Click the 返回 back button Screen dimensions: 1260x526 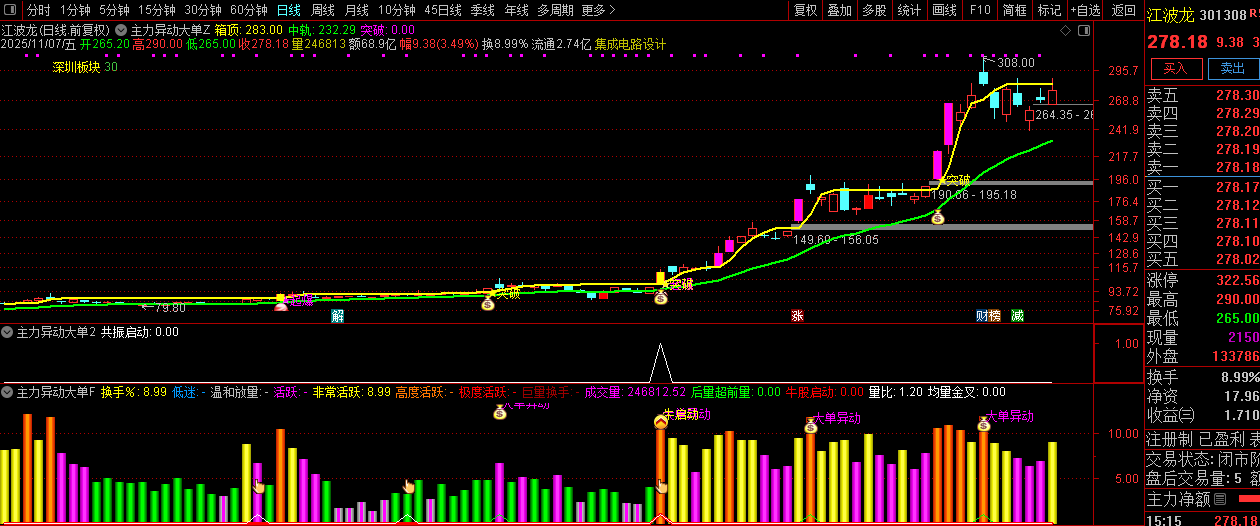[x=1124, y=10]
